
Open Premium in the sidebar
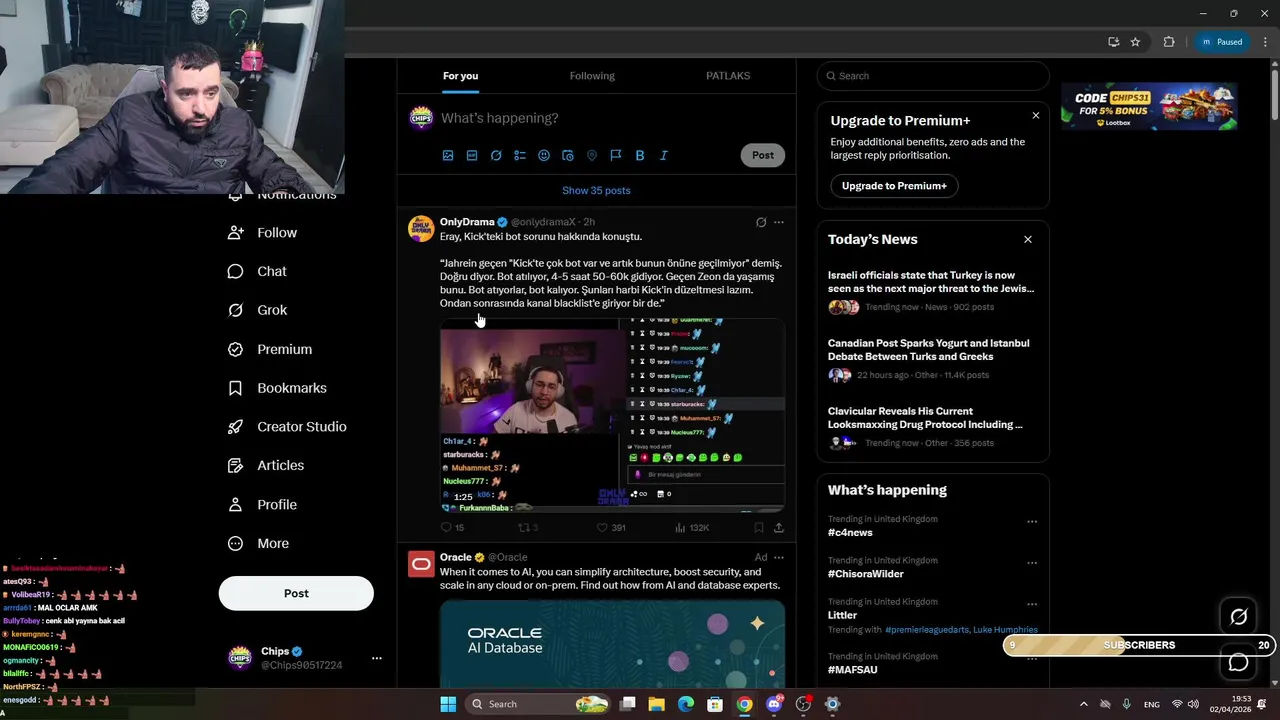click(271, 349)
